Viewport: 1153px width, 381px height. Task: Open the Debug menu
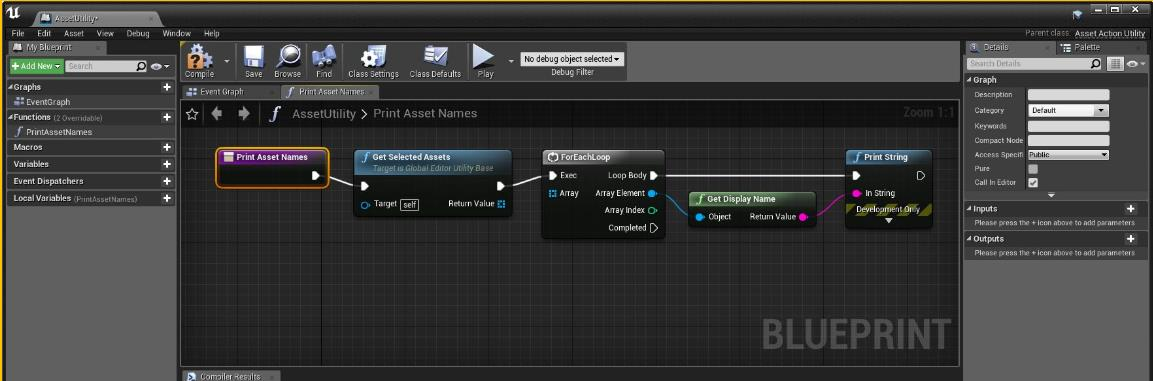[138, 33]
